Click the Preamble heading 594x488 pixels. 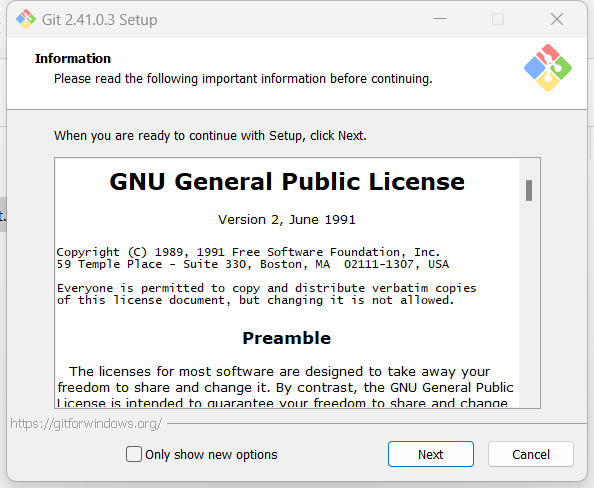pyautogui.click(x=287, y=338)
